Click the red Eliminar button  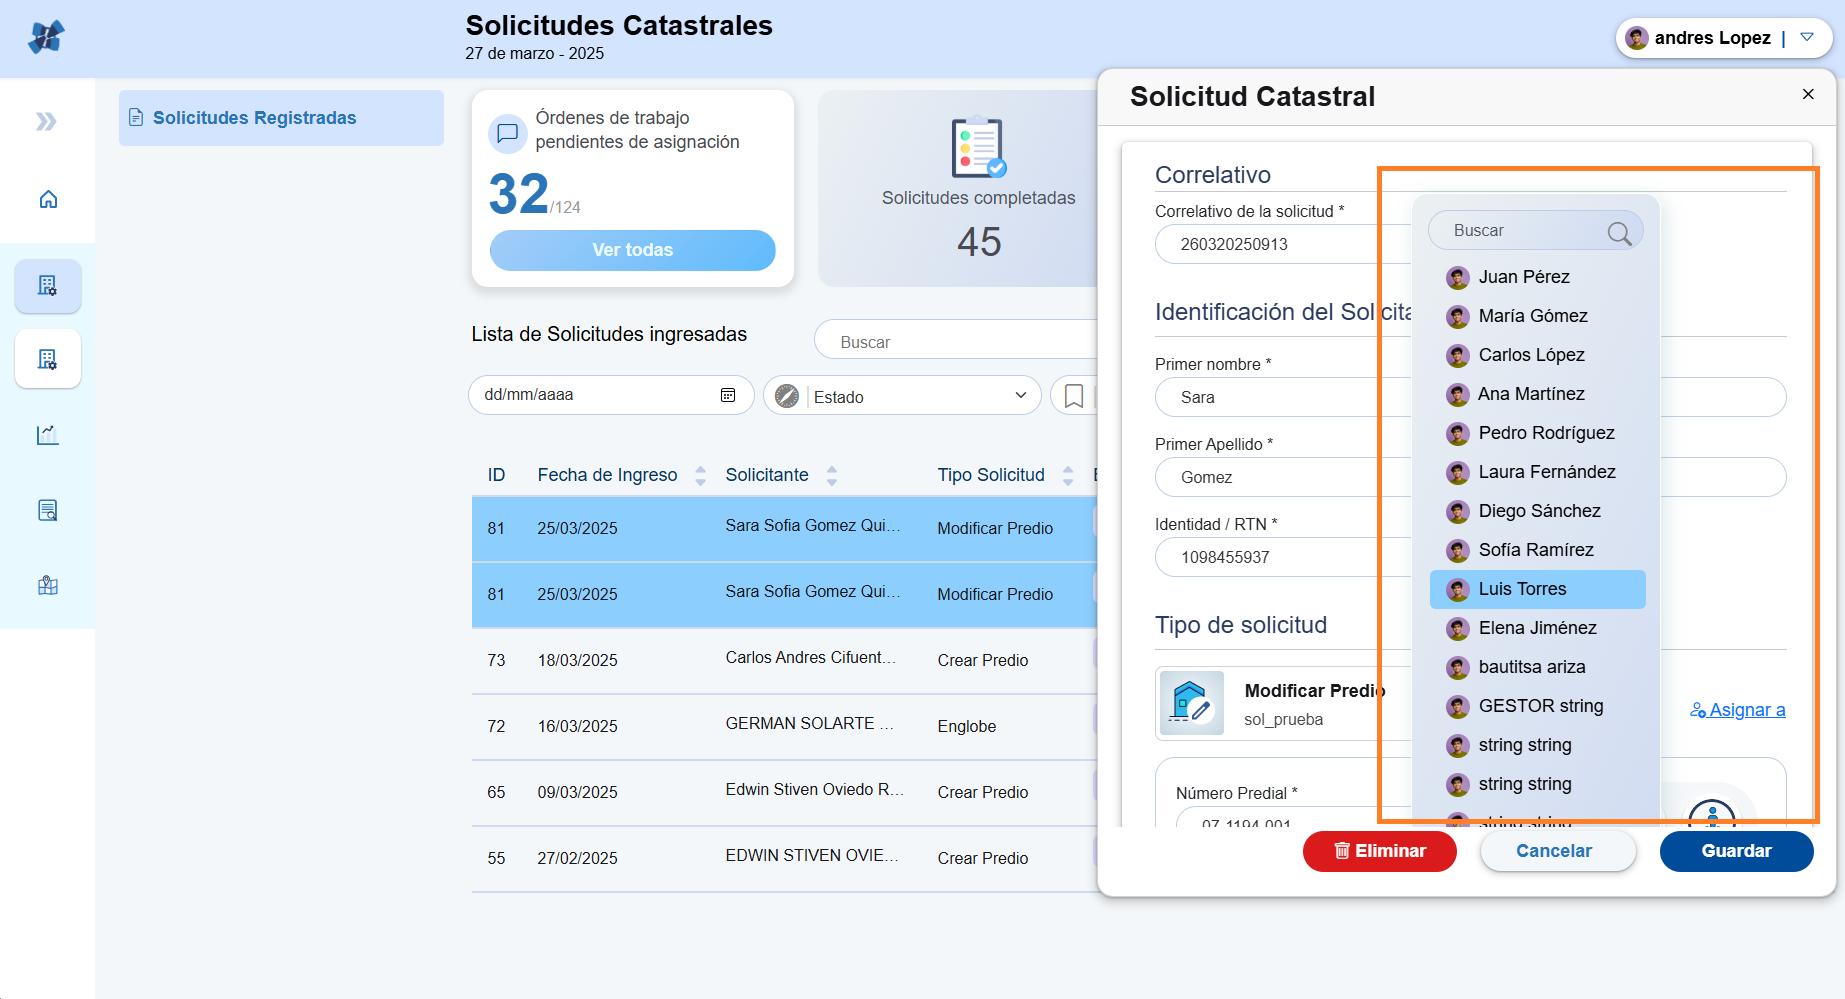pos(1379,851)
